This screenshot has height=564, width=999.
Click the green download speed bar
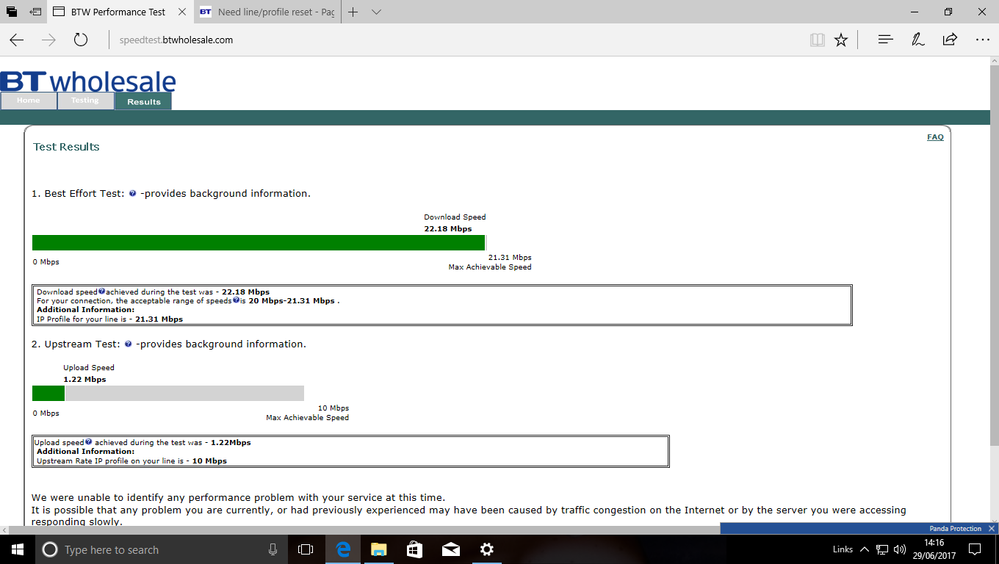(x=259, y=243)
